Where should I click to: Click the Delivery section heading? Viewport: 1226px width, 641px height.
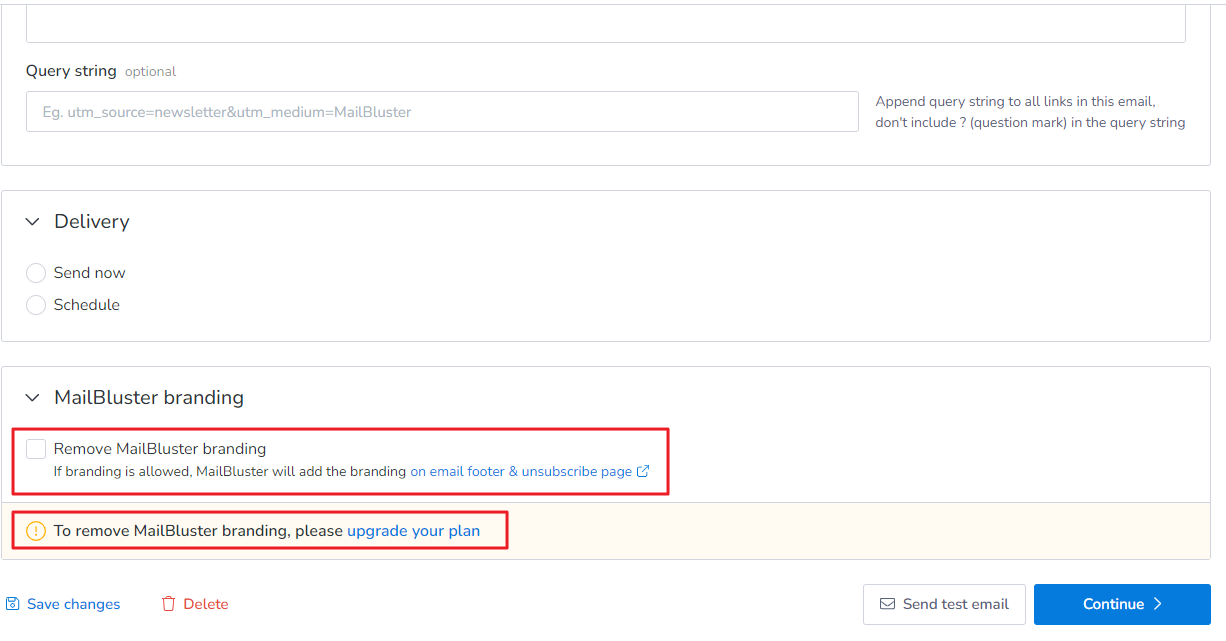click(x=92, y=222)
